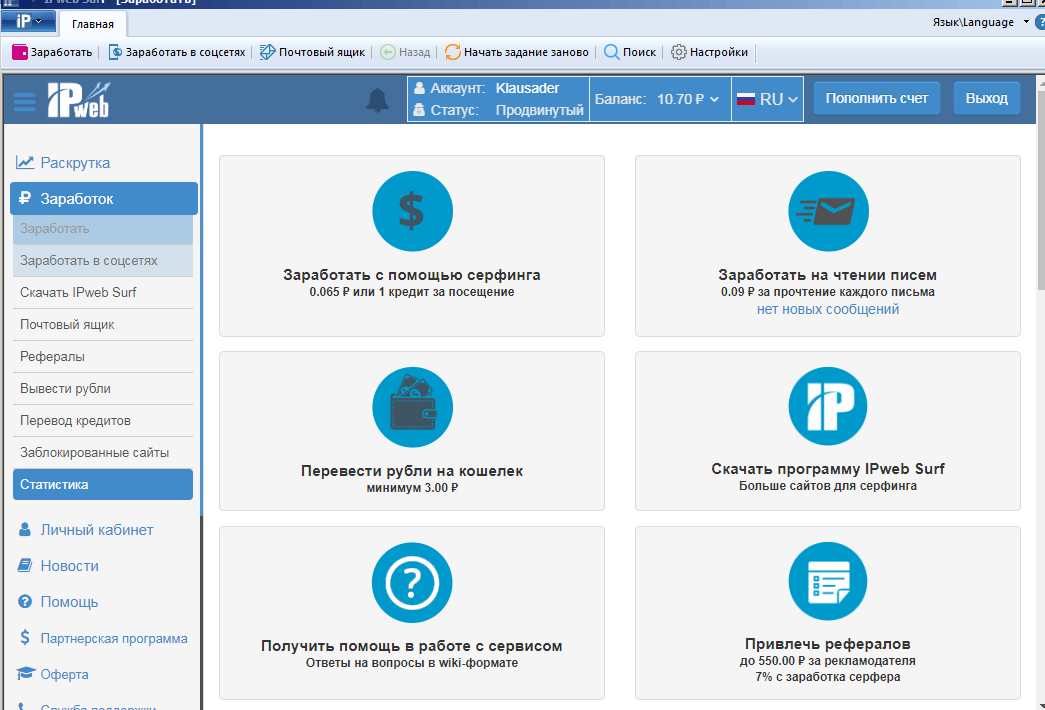Open Личный кабинет section
The width and height of the screenshot is (1045, 710).
tap(85, 530)
